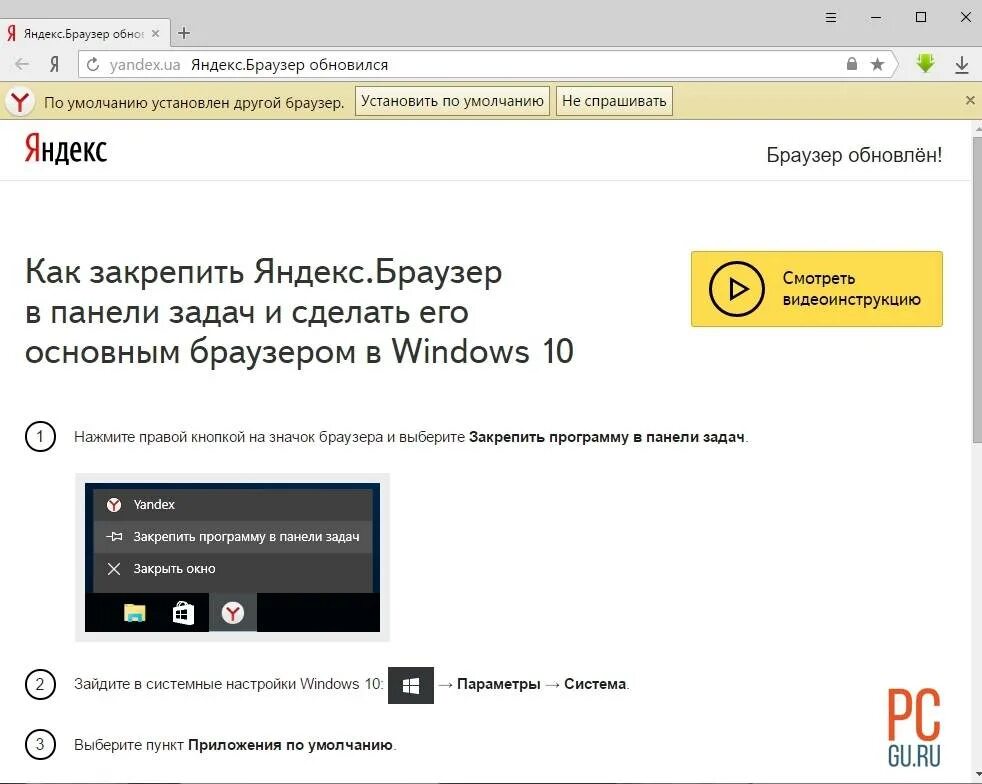982x784 pixels.
Task: Click the padlock security icon
Action: click(x=851, y=64)
